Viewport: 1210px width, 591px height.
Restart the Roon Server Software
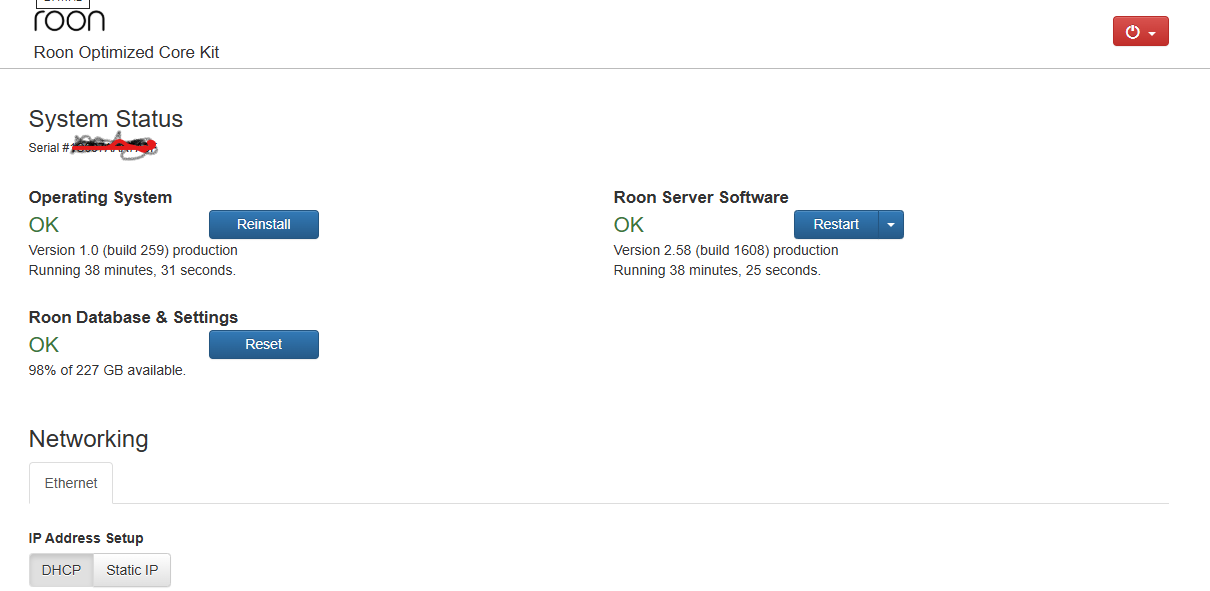835,224
